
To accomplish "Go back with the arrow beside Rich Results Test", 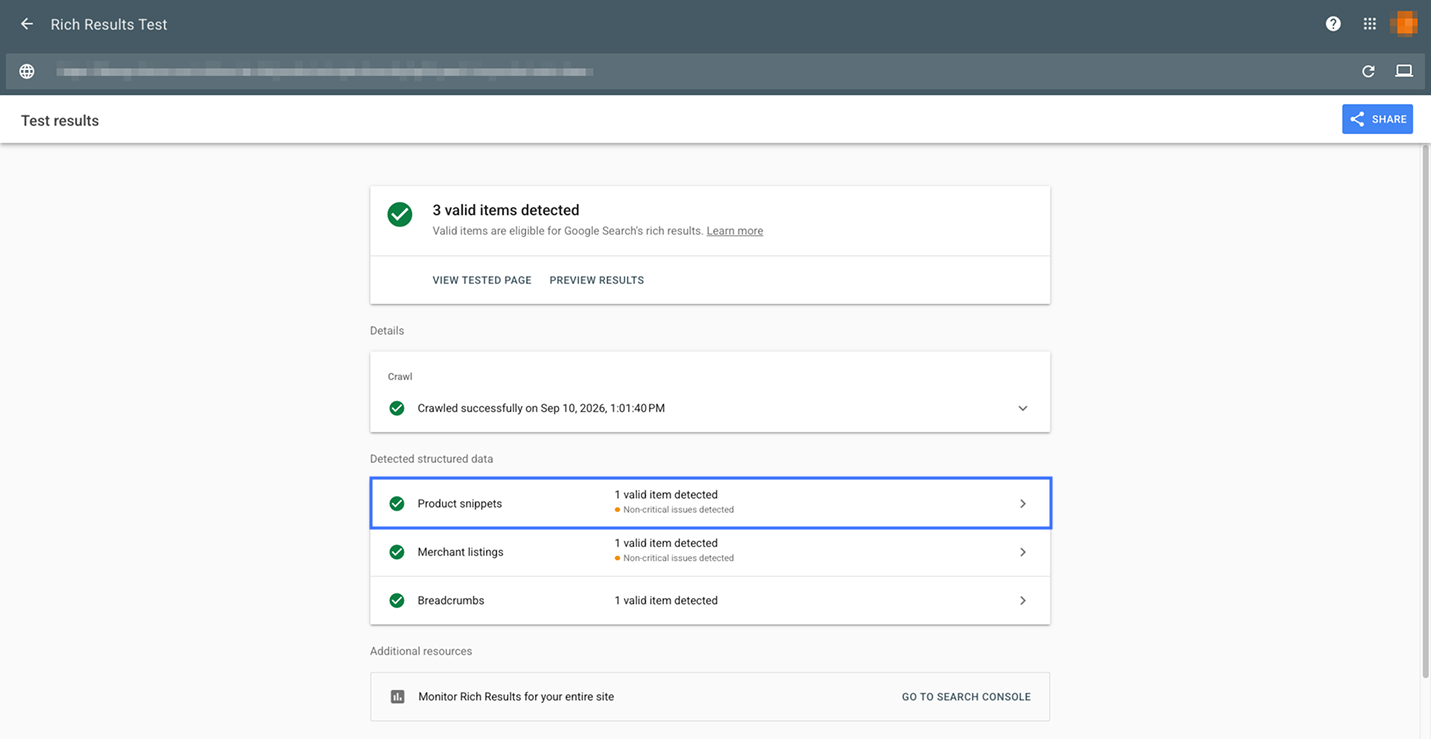I will click(27, 24).
